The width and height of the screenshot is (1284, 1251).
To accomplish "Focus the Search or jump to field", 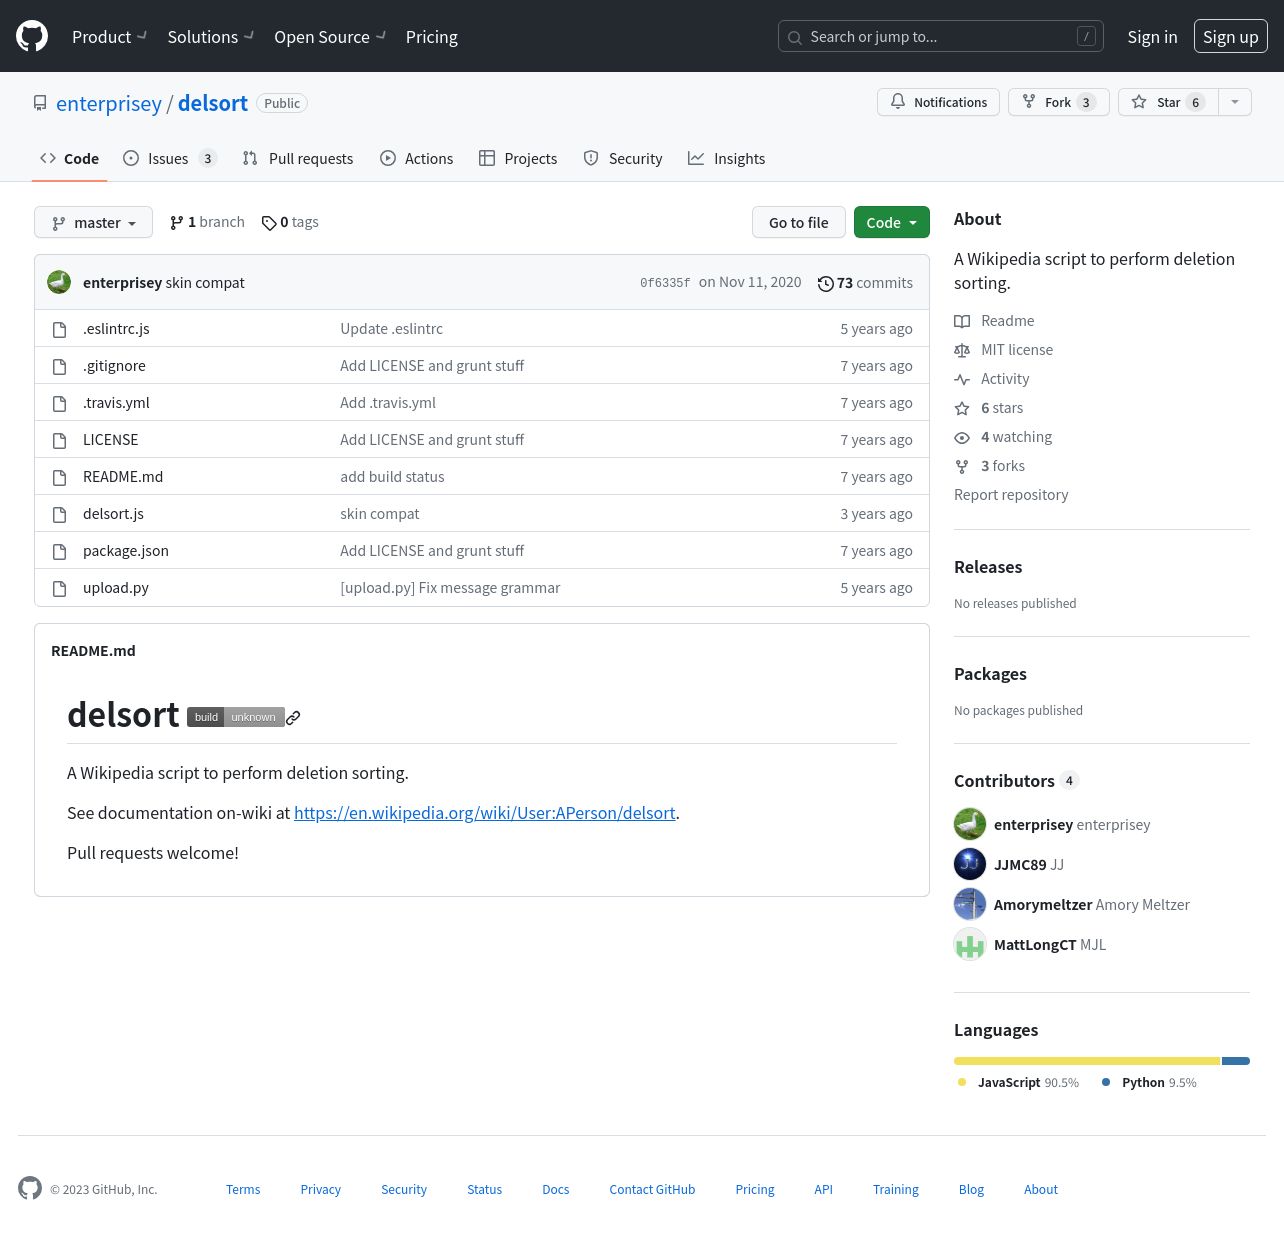I will 941,36.
